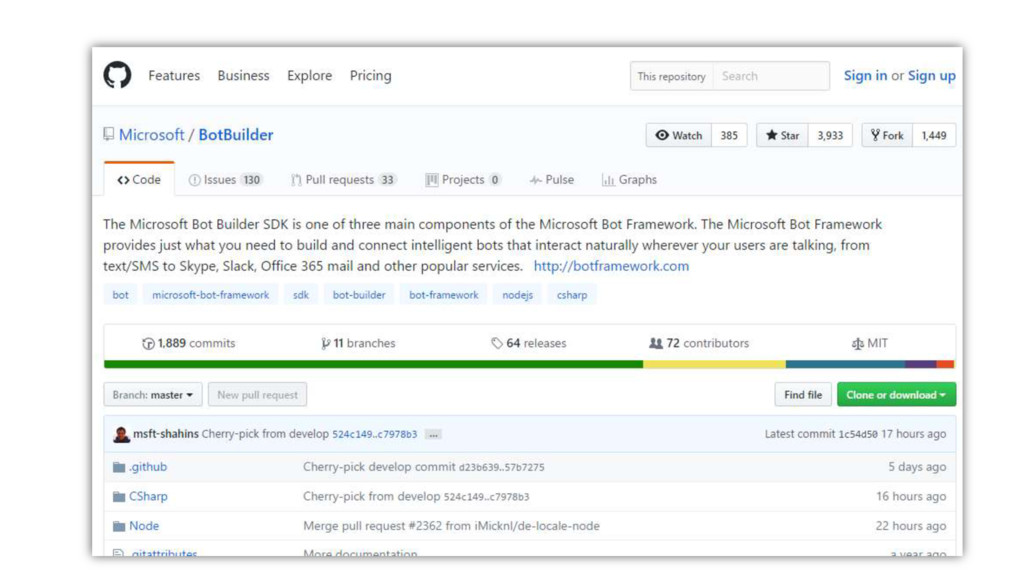
Task: Click the nodejs topic tag
Action: pyautogui.click(x=517, y=295)
